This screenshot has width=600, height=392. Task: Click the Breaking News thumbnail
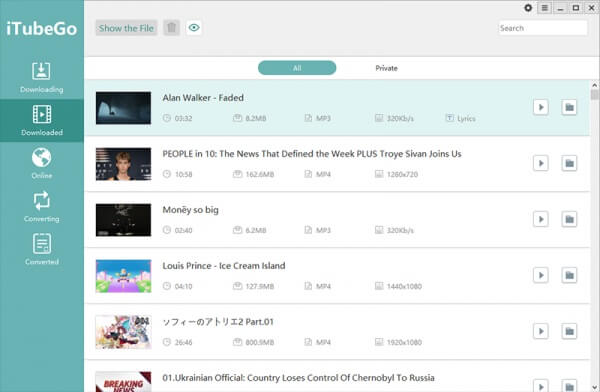pos(123,382)
